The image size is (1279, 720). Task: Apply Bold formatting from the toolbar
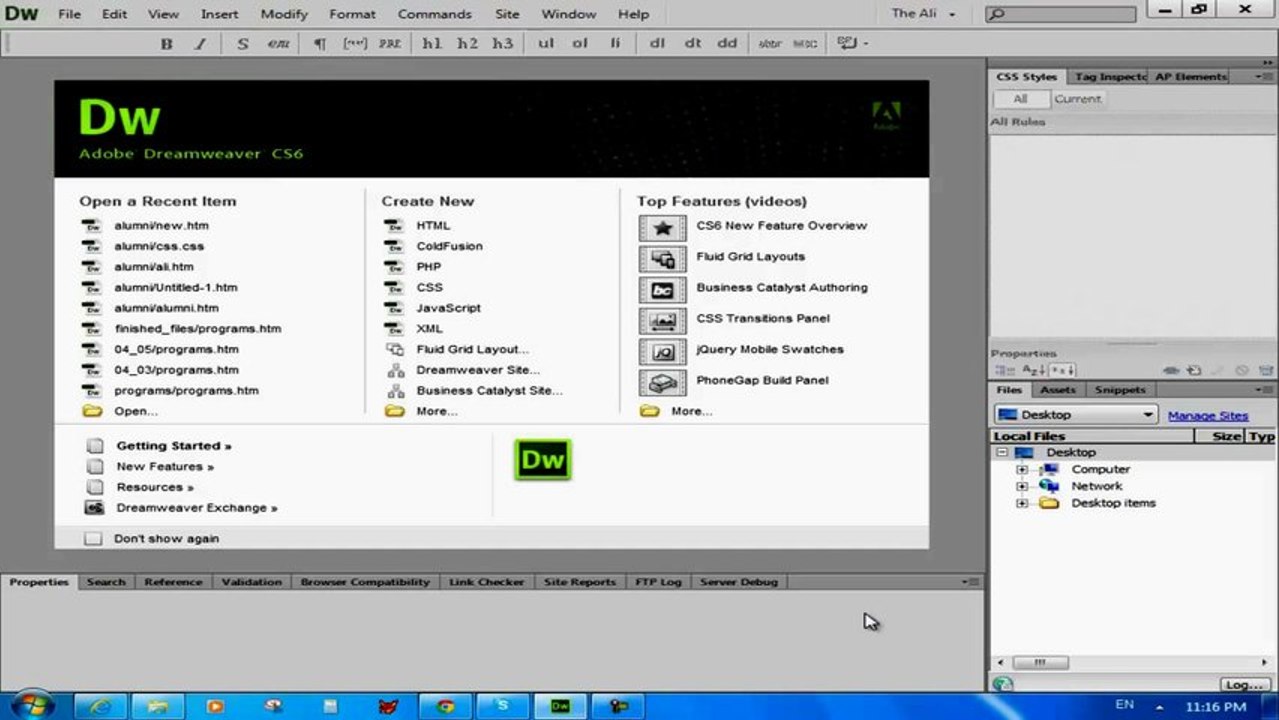click(166, 44)
